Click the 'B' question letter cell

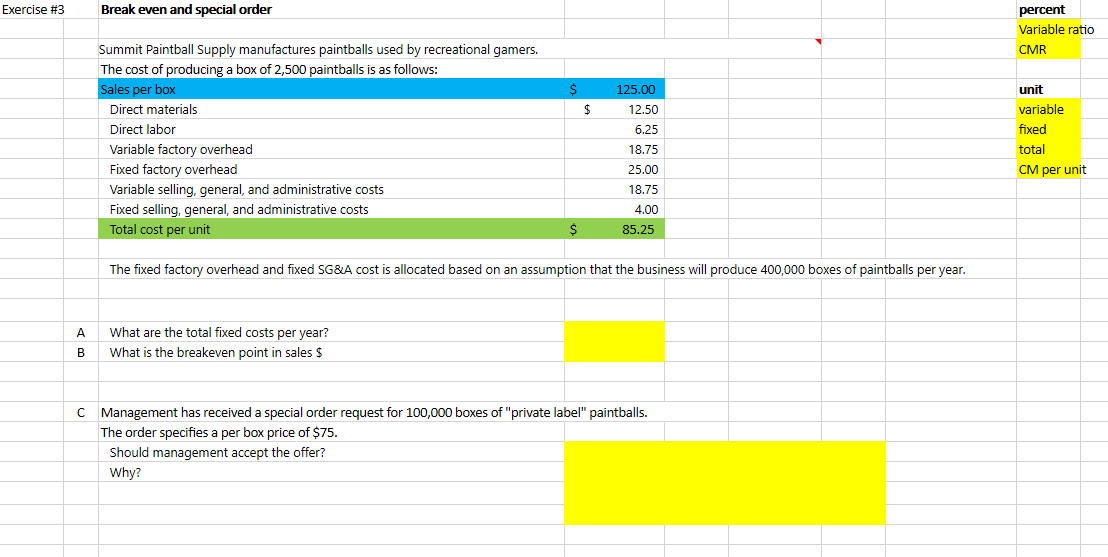tap(81, 352)
